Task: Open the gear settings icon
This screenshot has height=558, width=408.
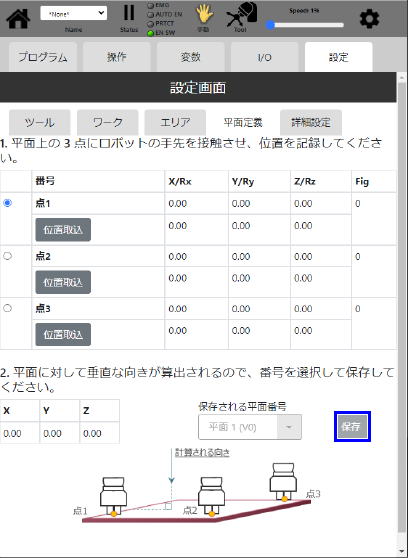Action: 369,19
